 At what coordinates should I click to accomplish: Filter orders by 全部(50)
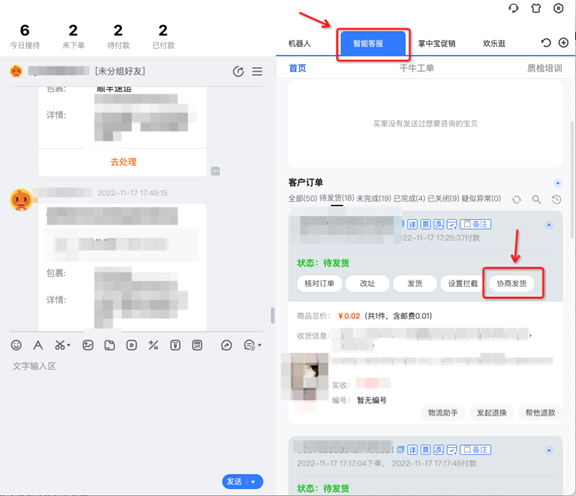[302, 199]
